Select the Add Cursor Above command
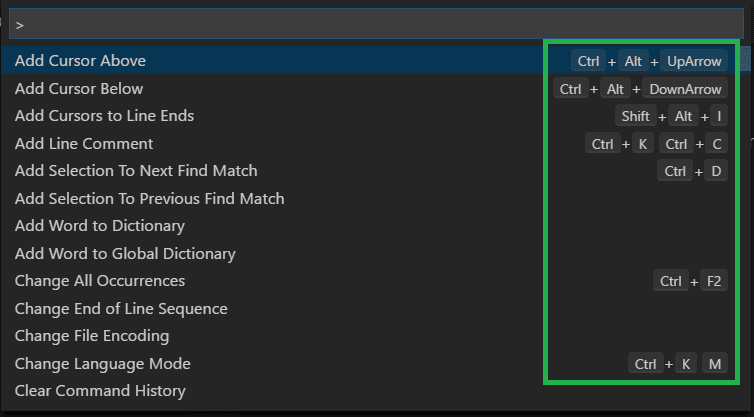The height and width of the screenshot is (417, 754). (80, 61)
